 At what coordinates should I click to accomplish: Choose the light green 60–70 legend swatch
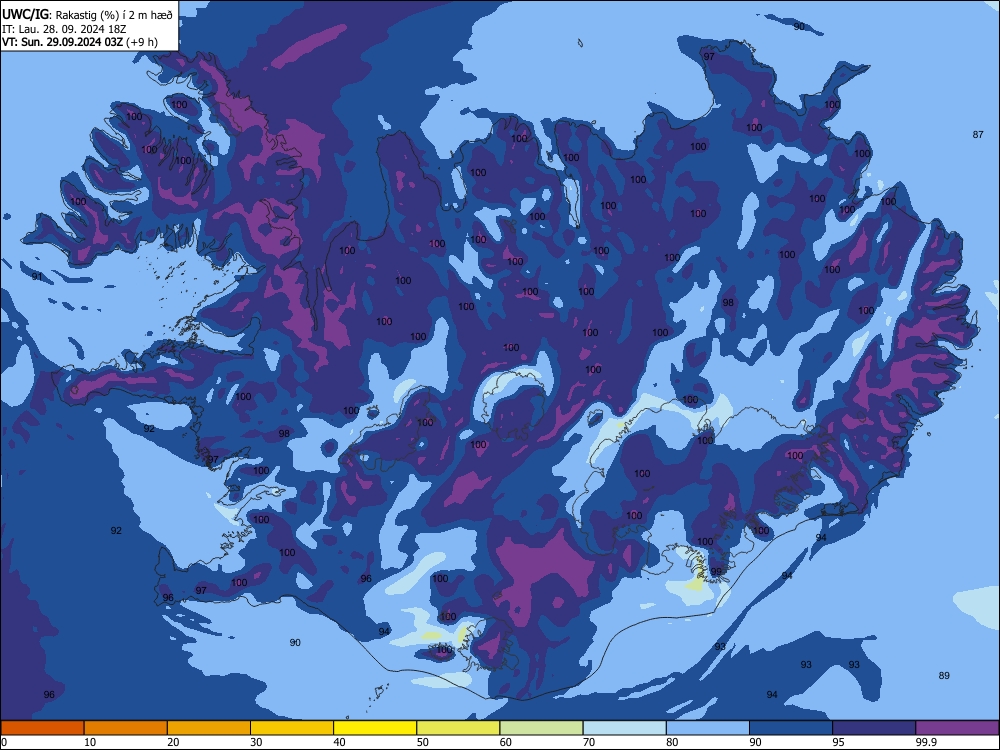tap(541, 728)
